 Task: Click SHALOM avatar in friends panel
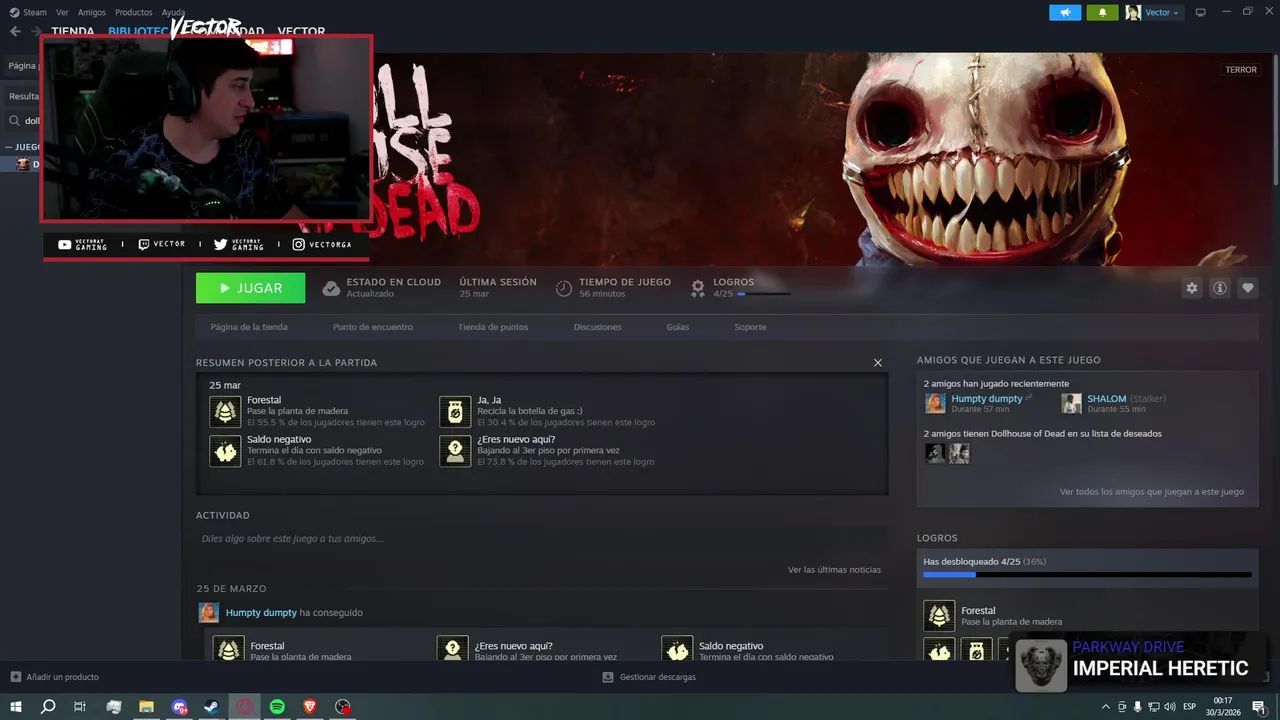point(1072,403)
